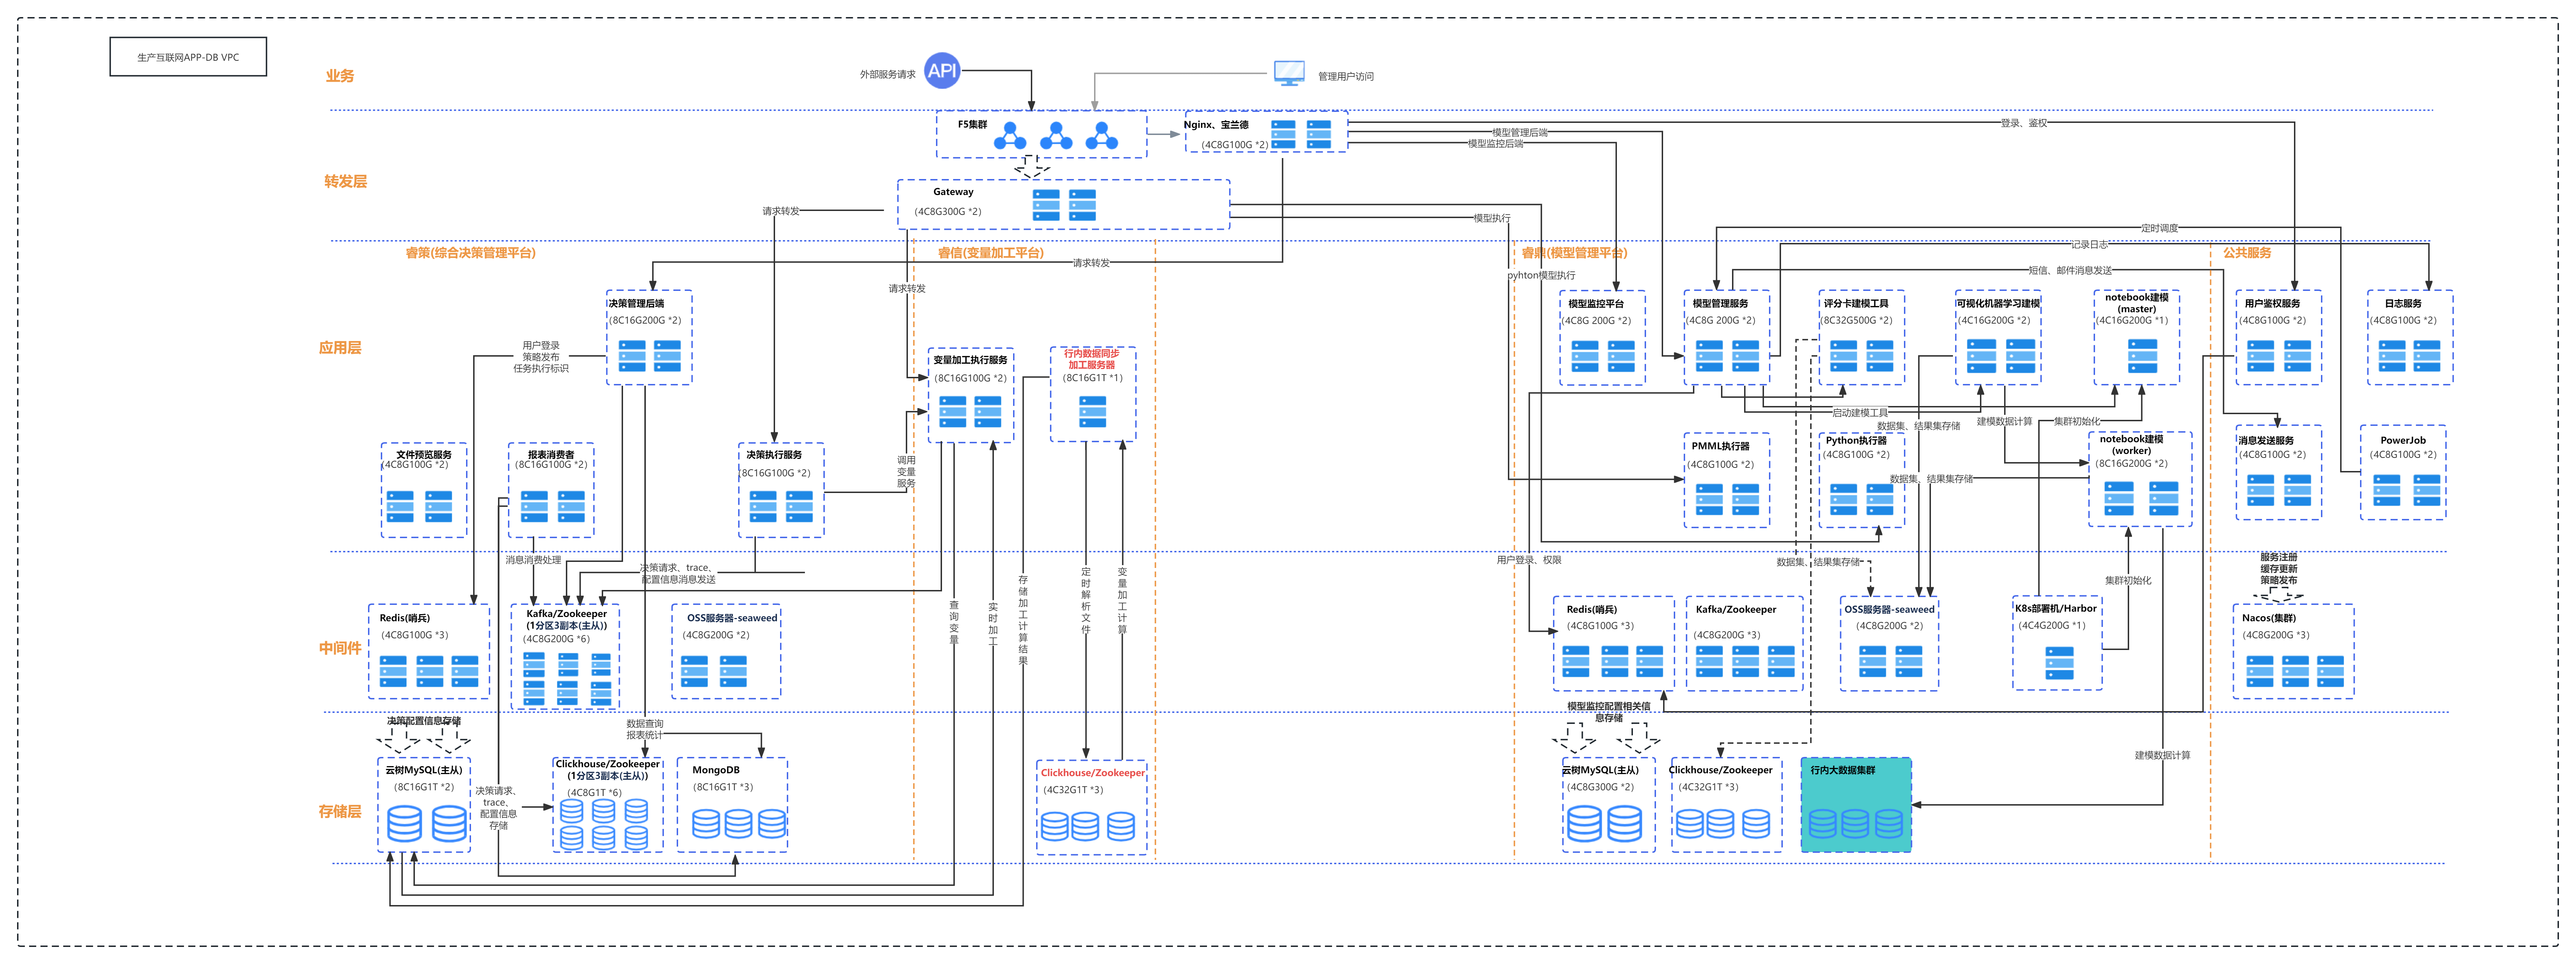This screenshot has height=964, width=2576.
Task: Click the red 行内数据同步加工服务器 box
Action: [1093, 395]
